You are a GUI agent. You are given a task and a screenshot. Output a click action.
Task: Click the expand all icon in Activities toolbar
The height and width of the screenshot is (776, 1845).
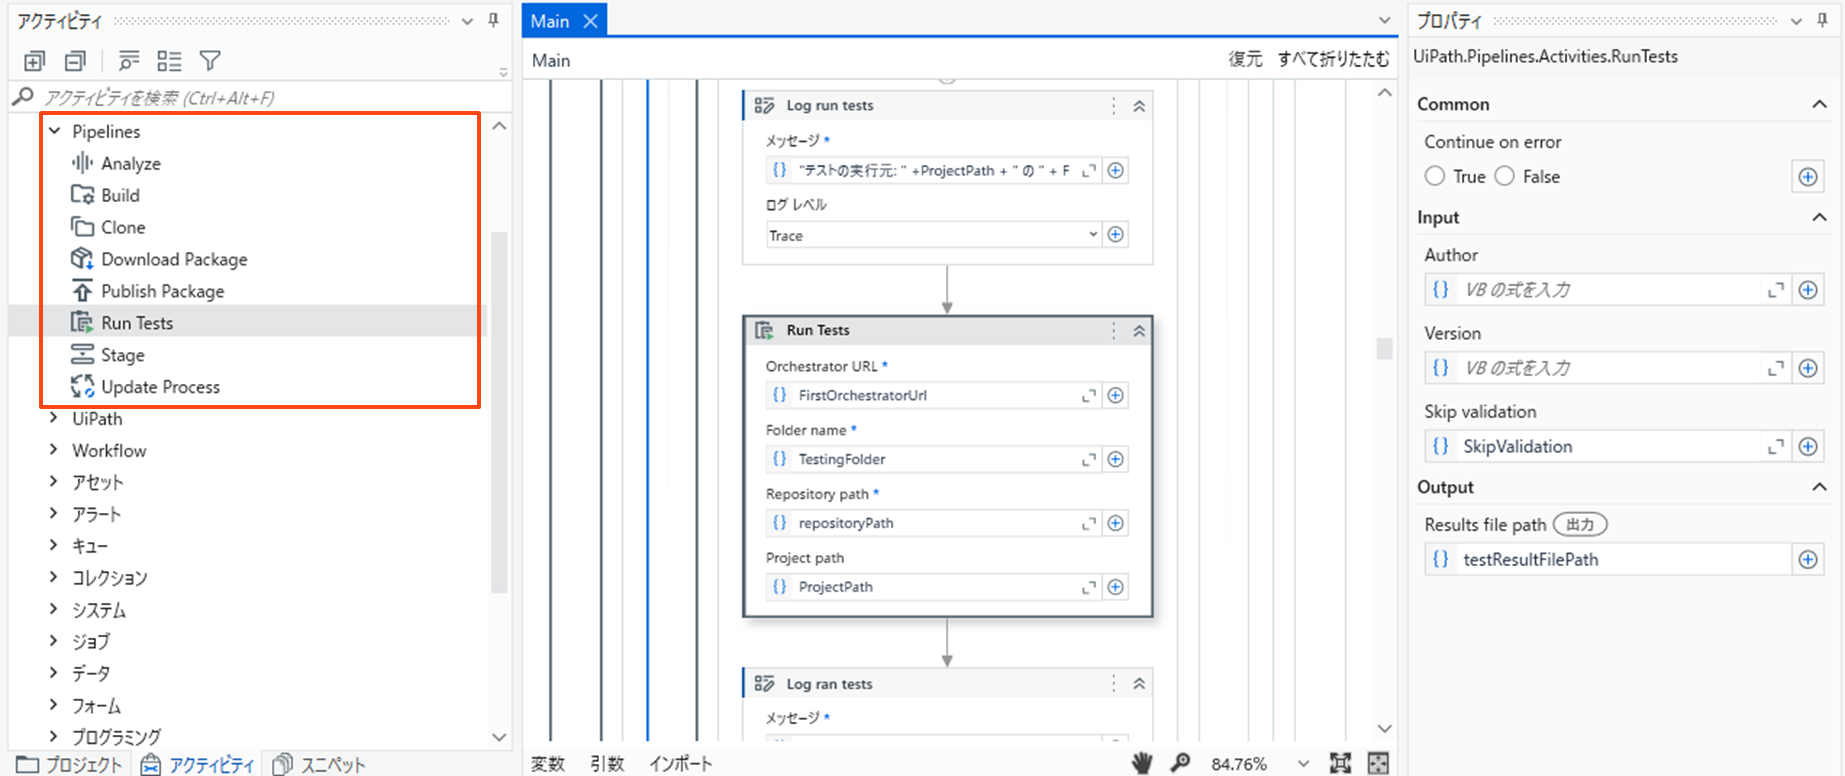34,61
